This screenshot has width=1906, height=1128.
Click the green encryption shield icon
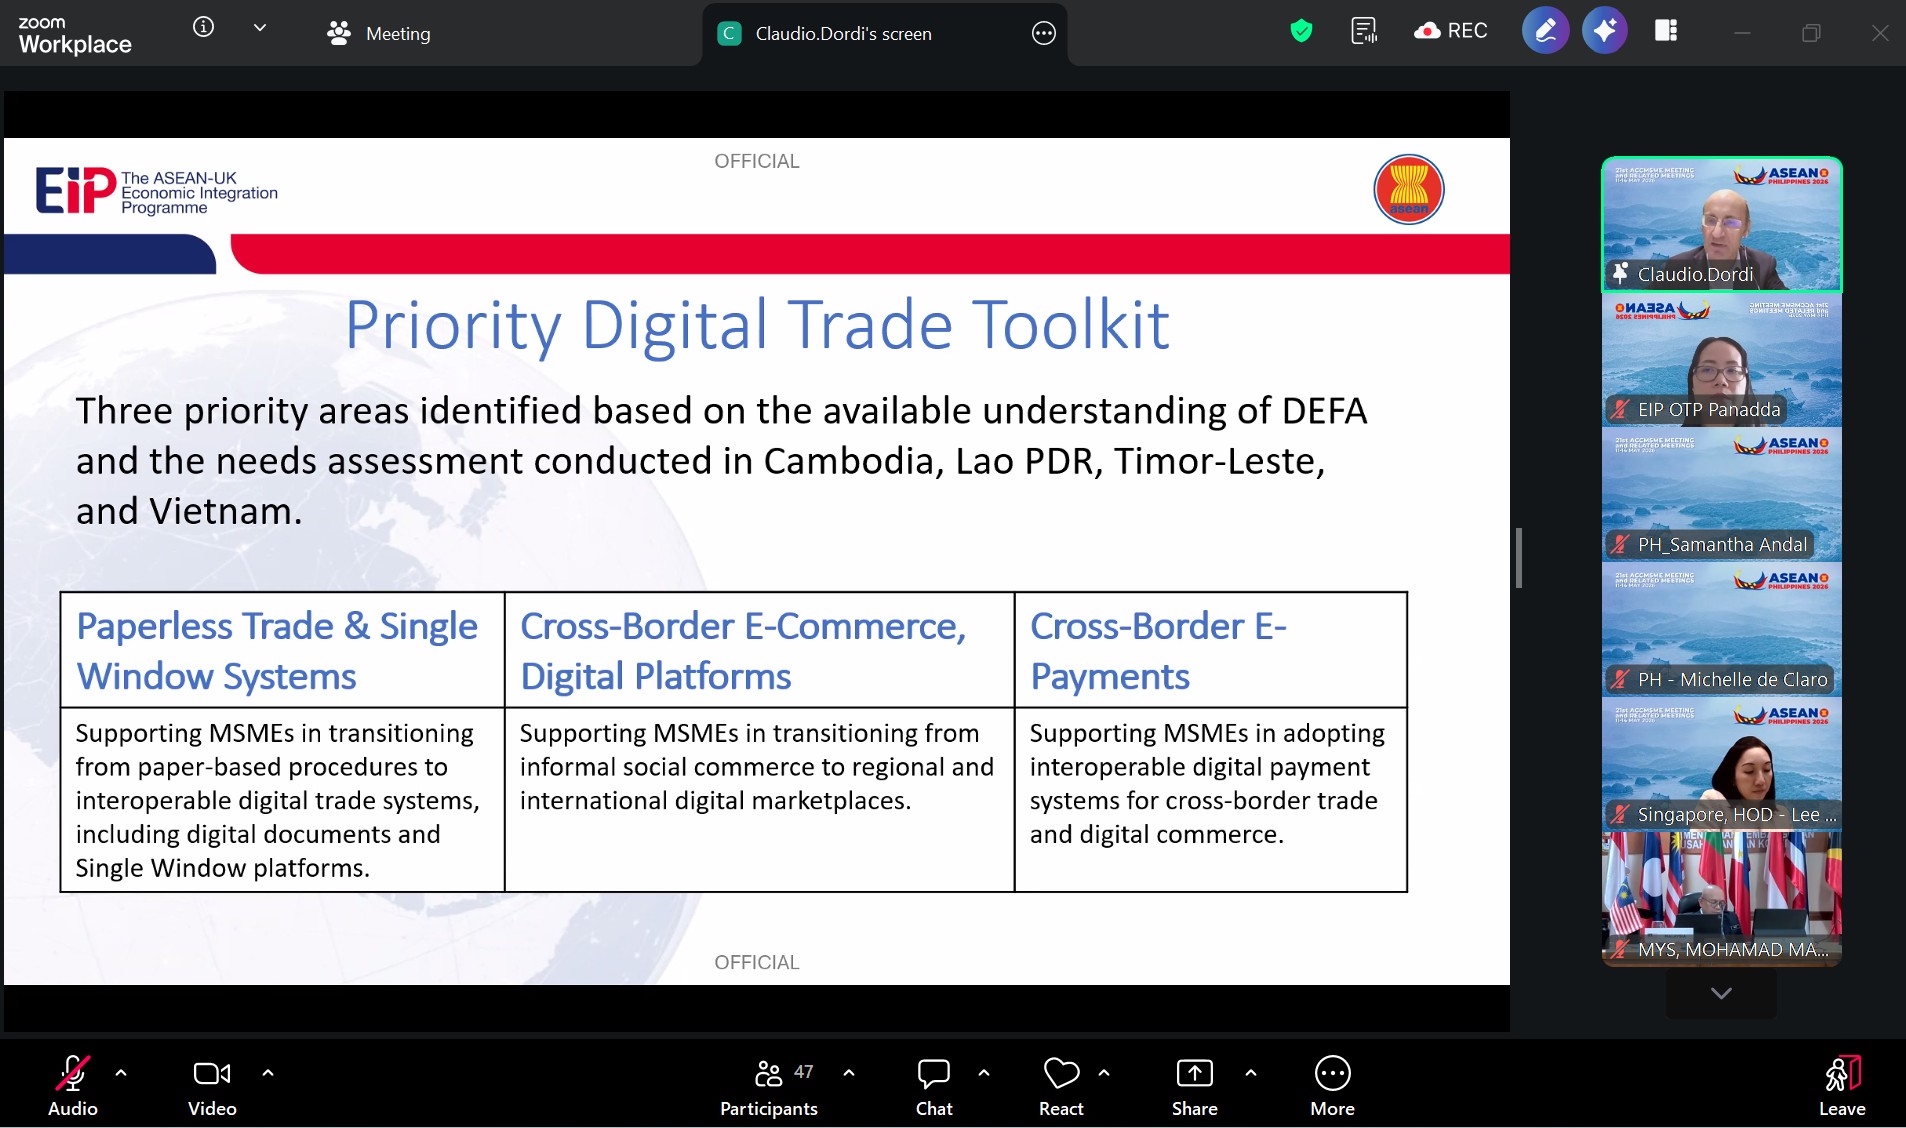1301,31
